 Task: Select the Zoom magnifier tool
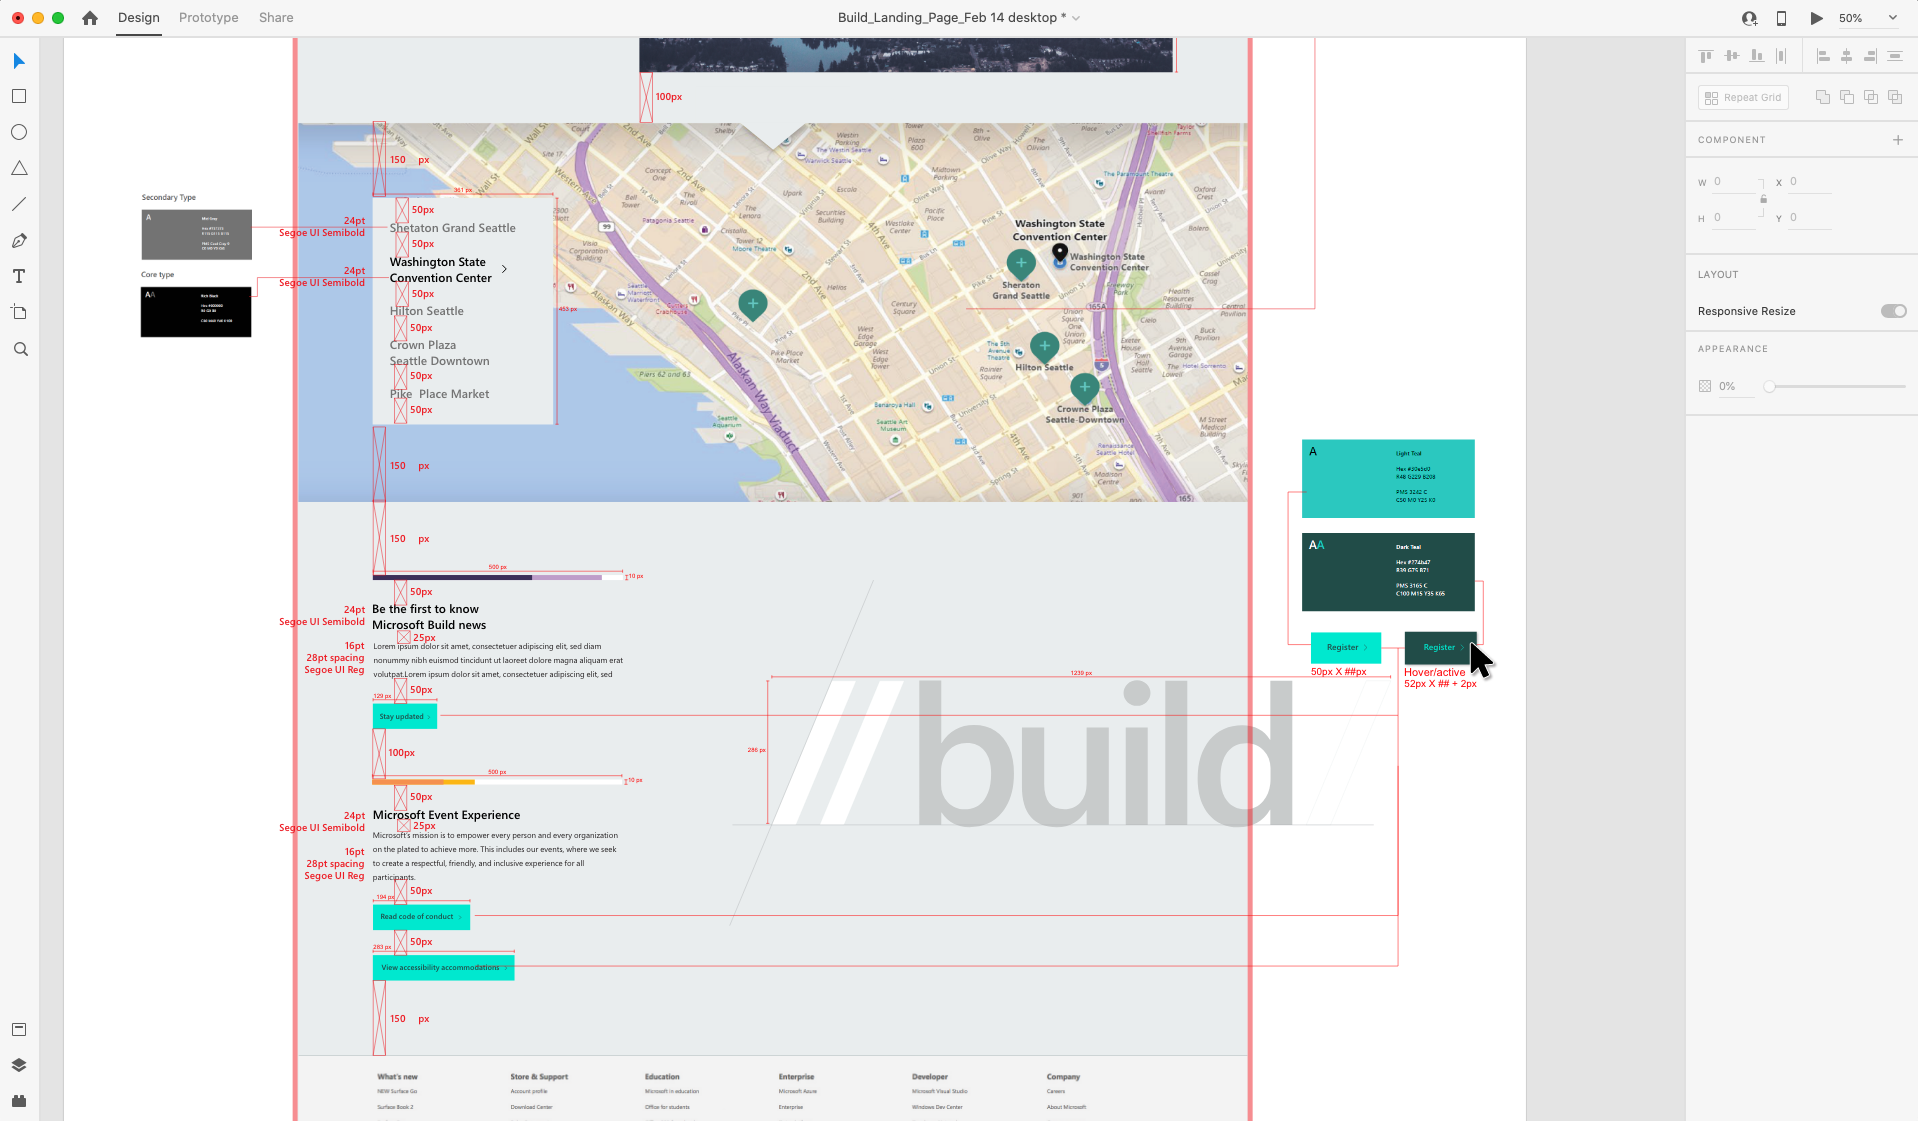[x=20, y=349]
